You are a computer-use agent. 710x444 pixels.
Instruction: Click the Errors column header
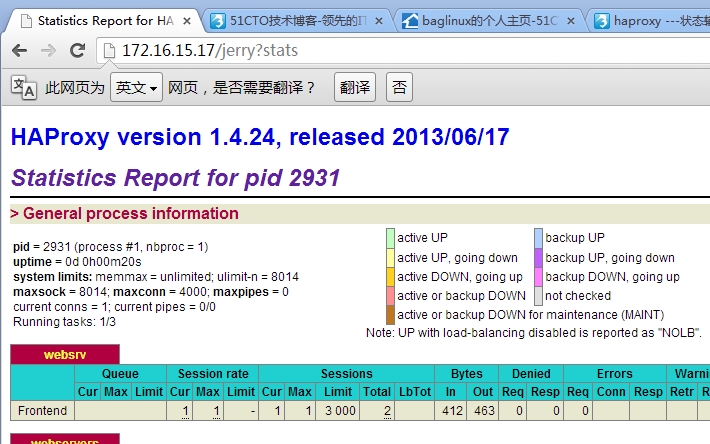[614, 373]
